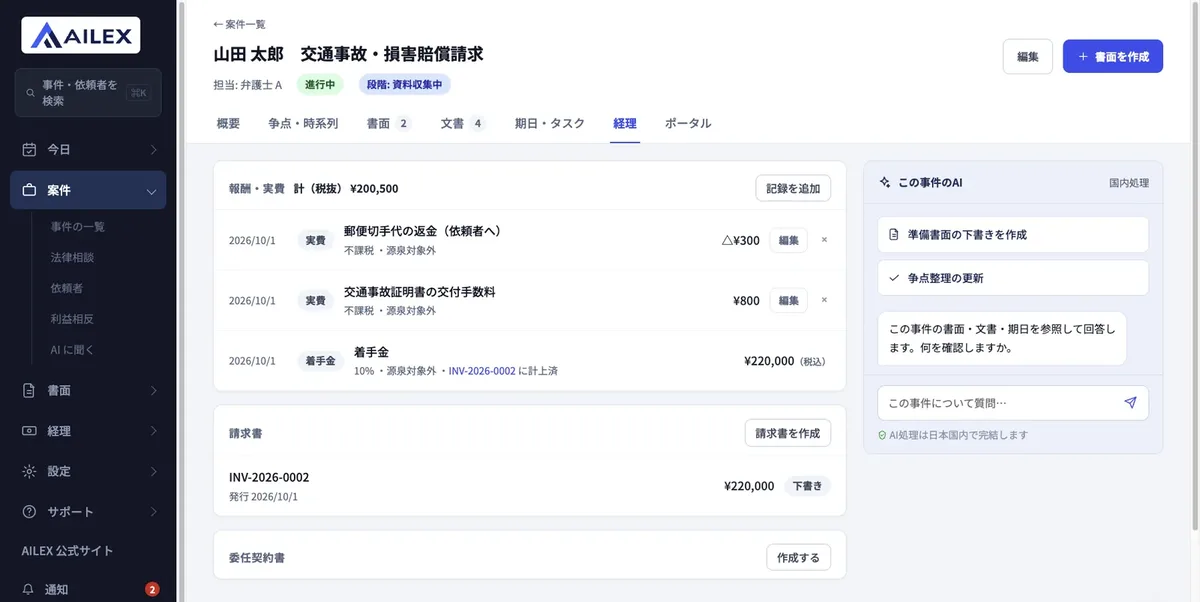Click the send arrow icon in AI question box
Viewport: 1200px width, 602px height.
coord(1130,403)
